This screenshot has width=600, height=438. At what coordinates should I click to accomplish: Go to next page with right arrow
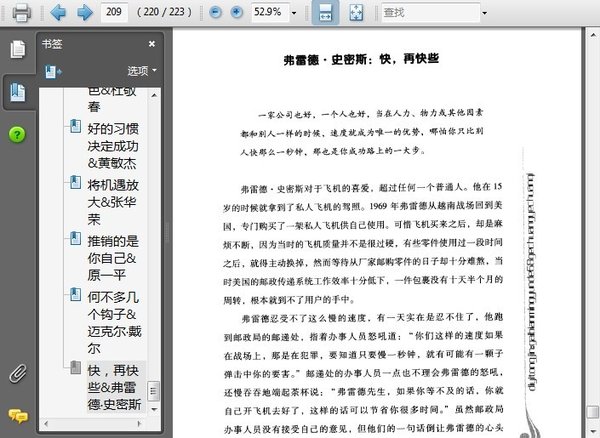85,12
